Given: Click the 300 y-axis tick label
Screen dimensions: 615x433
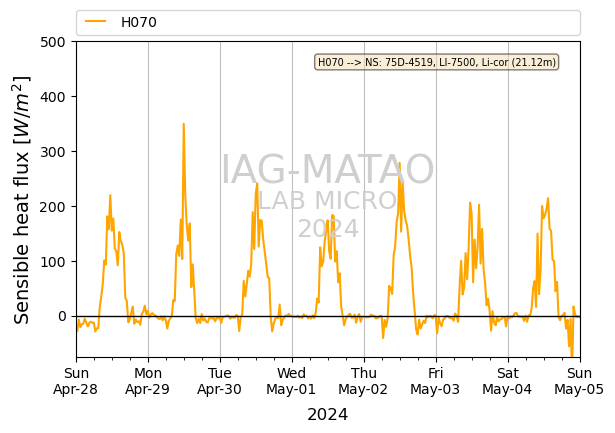Looking at the screenshot, I should tap(53, 152).
